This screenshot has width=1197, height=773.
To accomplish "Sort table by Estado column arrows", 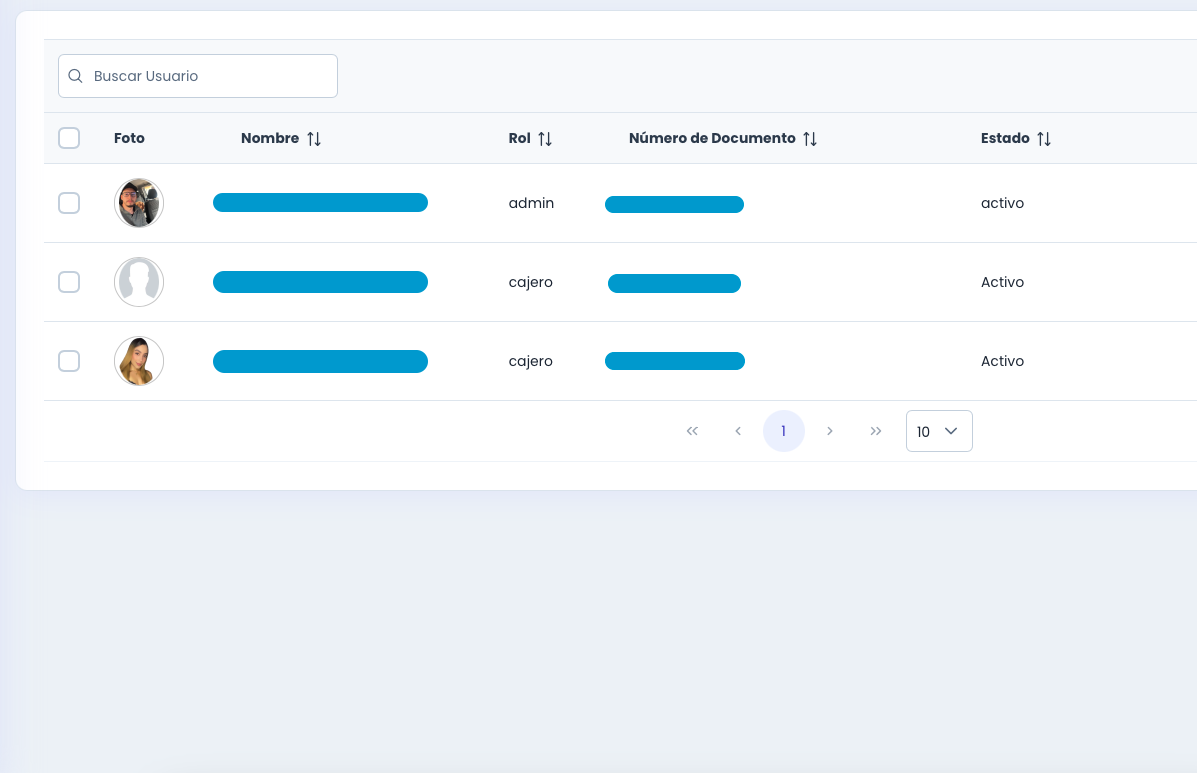I will click(x=1044, y=139).
